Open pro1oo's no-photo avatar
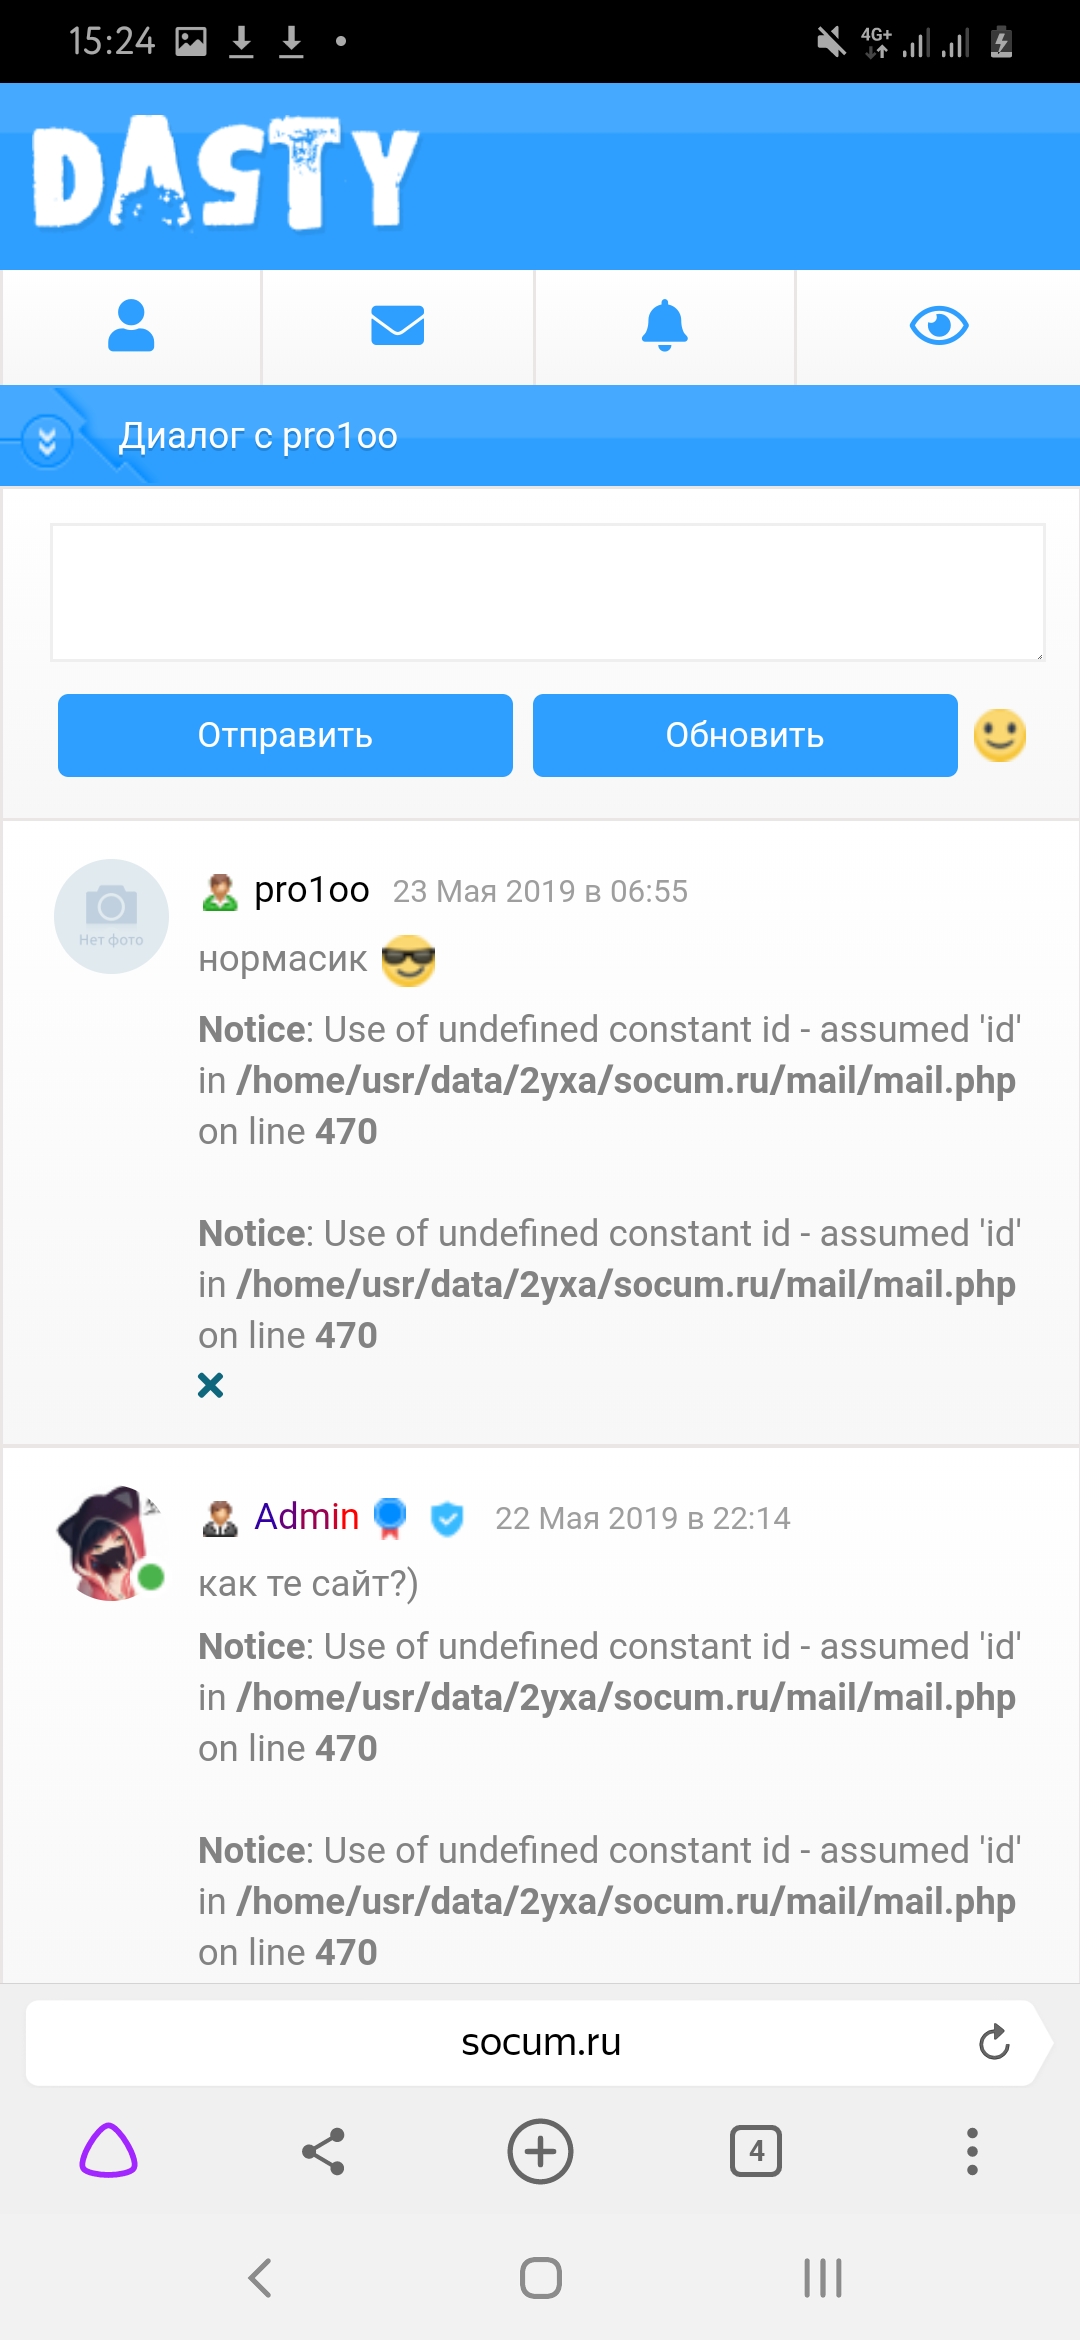 [x=111, y=916]
